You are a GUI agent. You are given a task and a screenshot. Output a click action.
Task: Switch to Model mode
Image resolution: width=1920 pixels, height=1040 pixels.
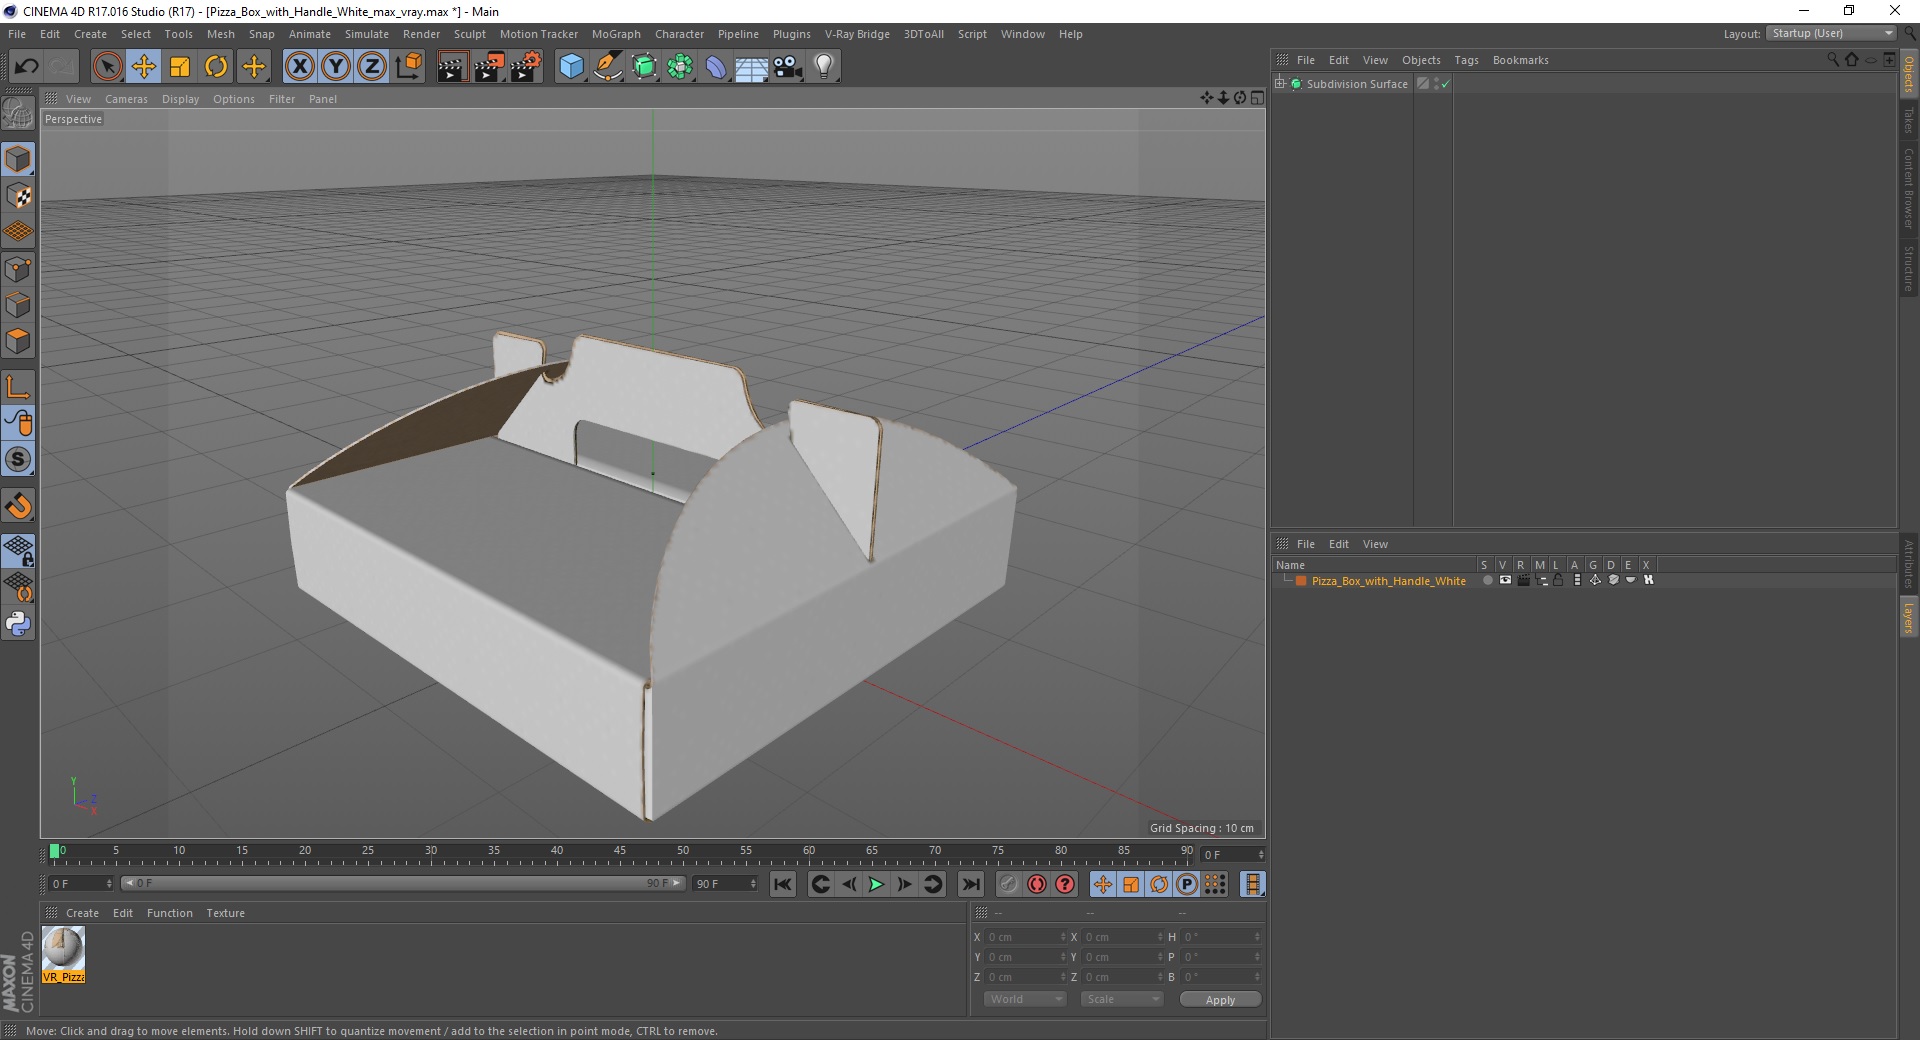tap(18, 159)
